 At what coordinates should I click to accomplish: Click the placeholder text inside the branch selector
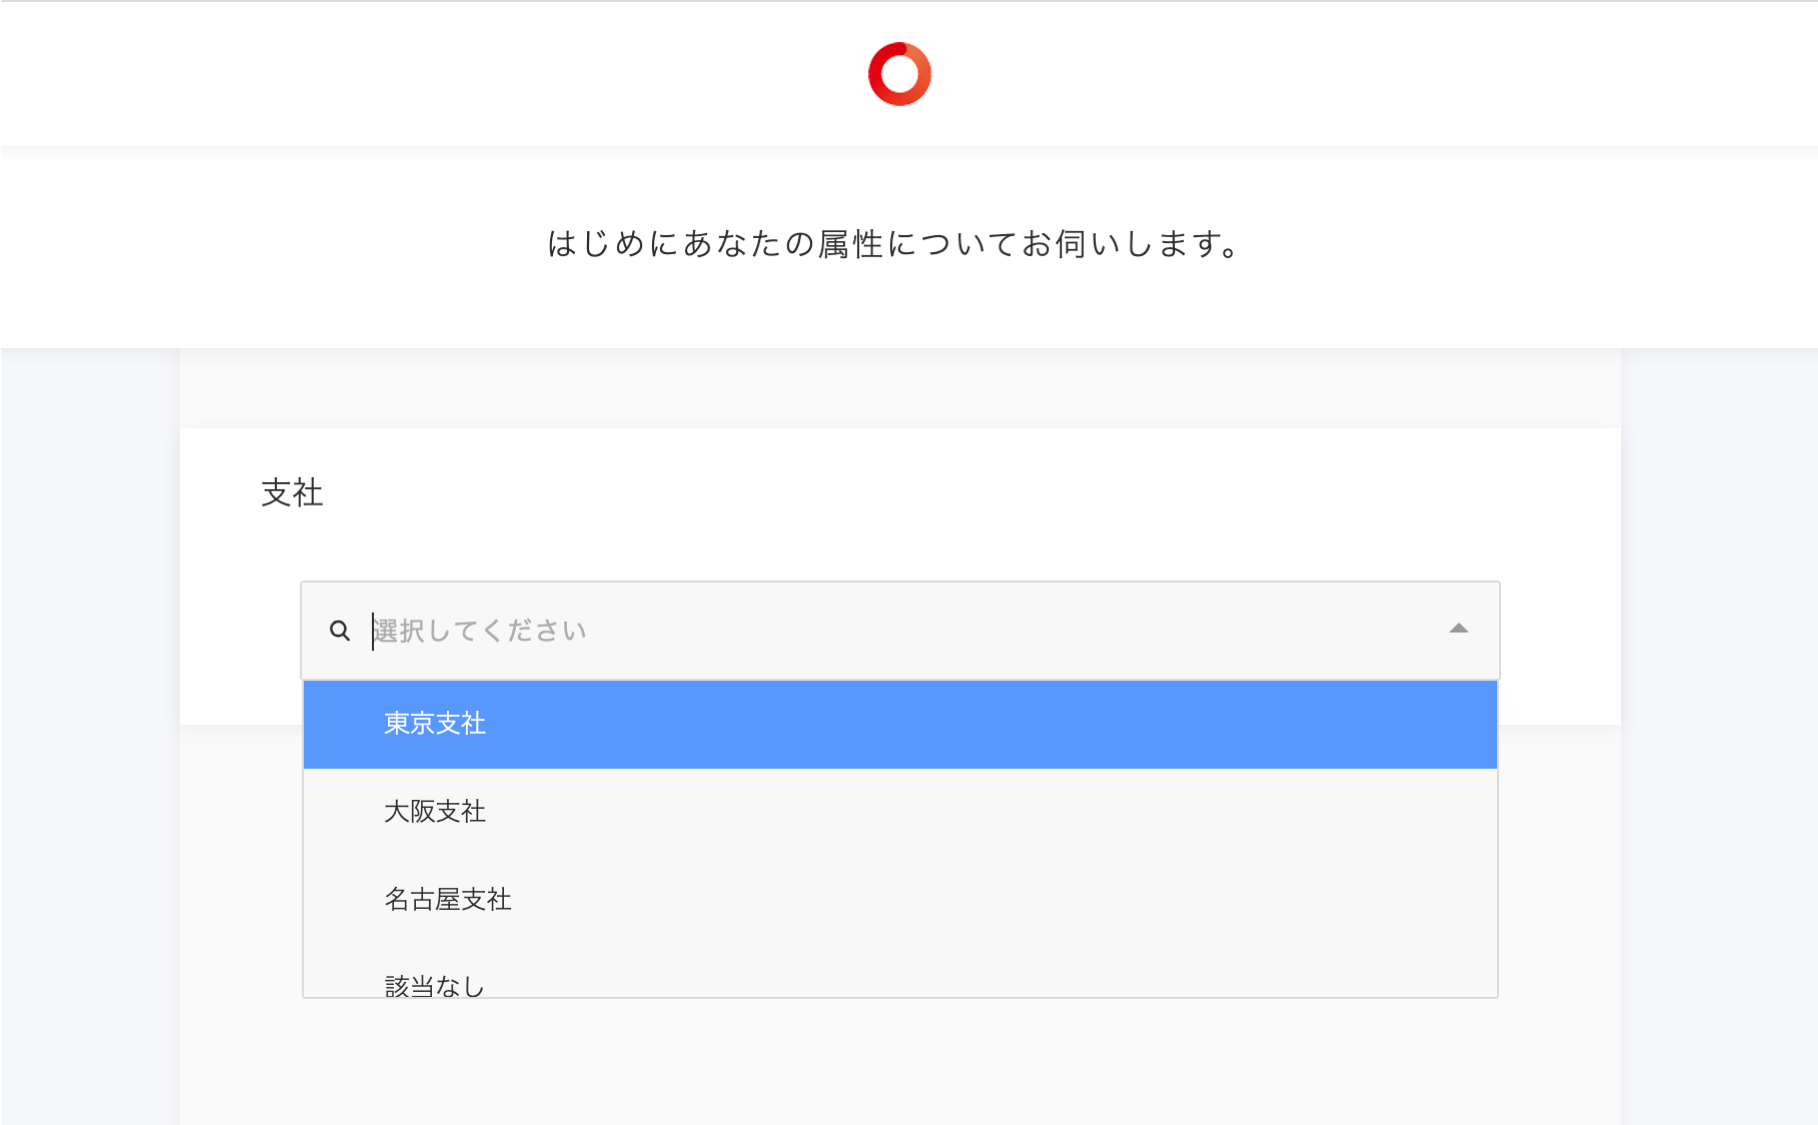coord(480,631)
